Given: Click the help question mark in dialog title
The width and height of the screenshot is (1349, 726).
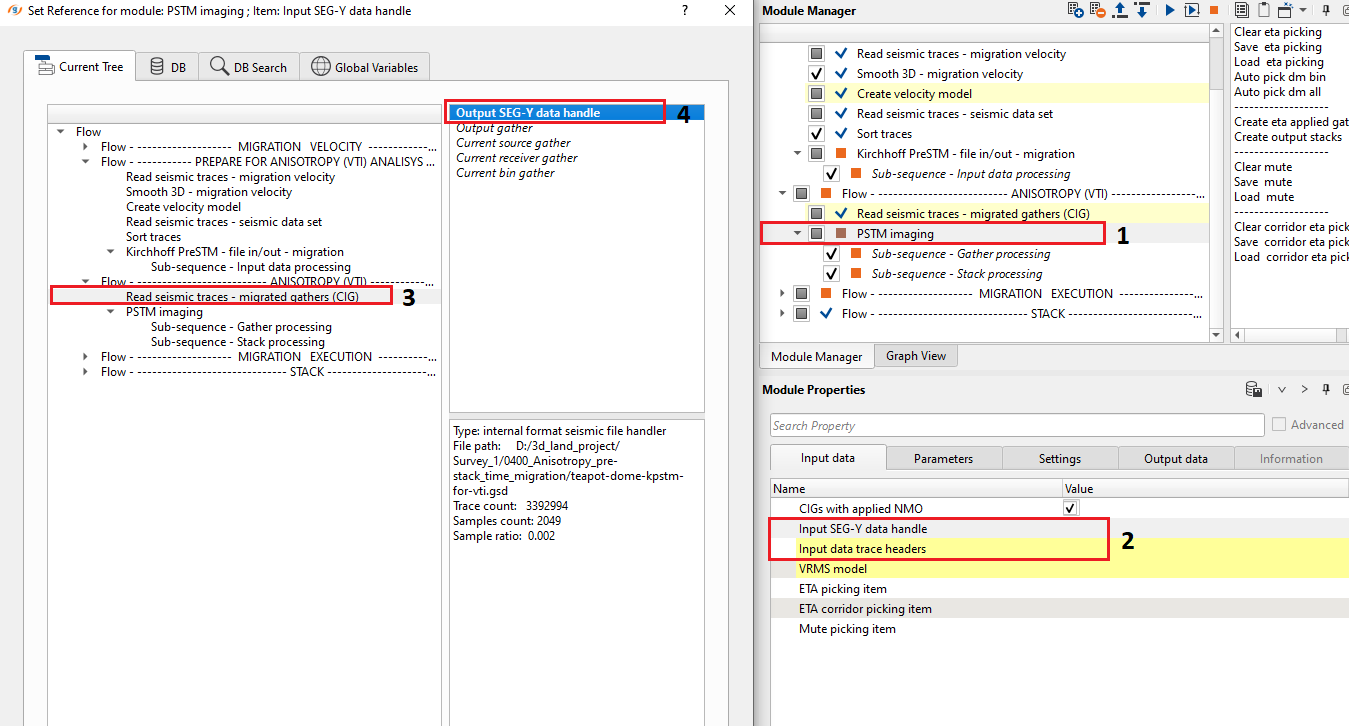Looking at the screenshot, I should (x=685, y=10).
